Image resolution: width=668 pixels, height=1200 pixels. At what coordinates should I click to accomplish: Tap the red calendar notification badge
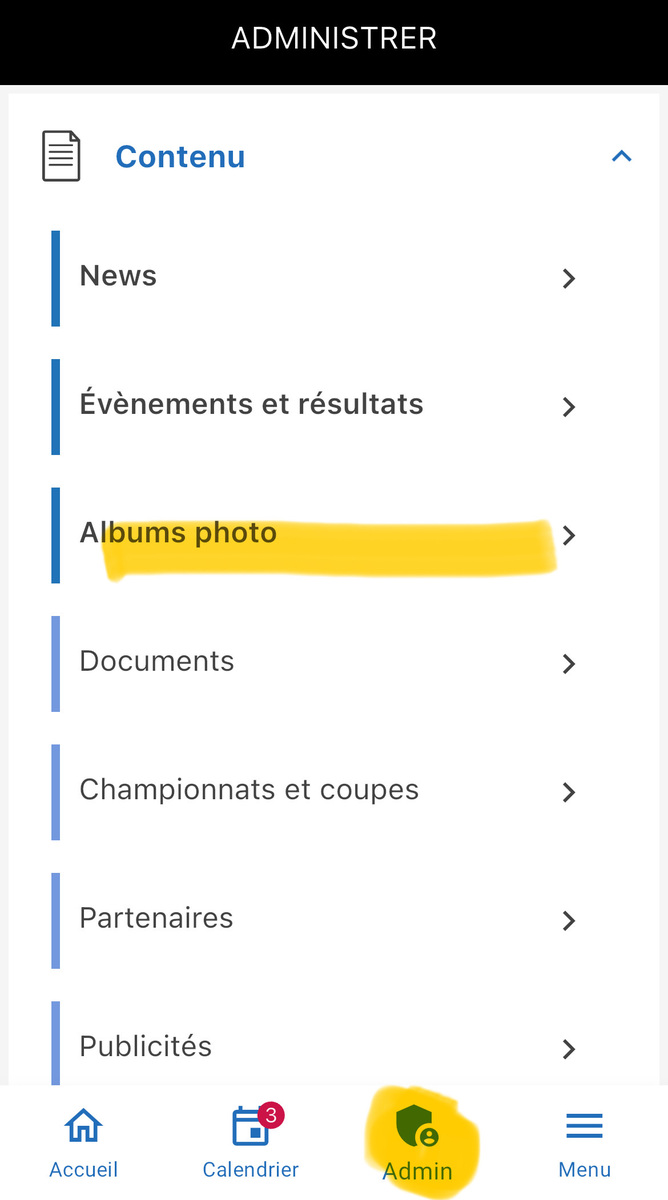point(270,1115)
